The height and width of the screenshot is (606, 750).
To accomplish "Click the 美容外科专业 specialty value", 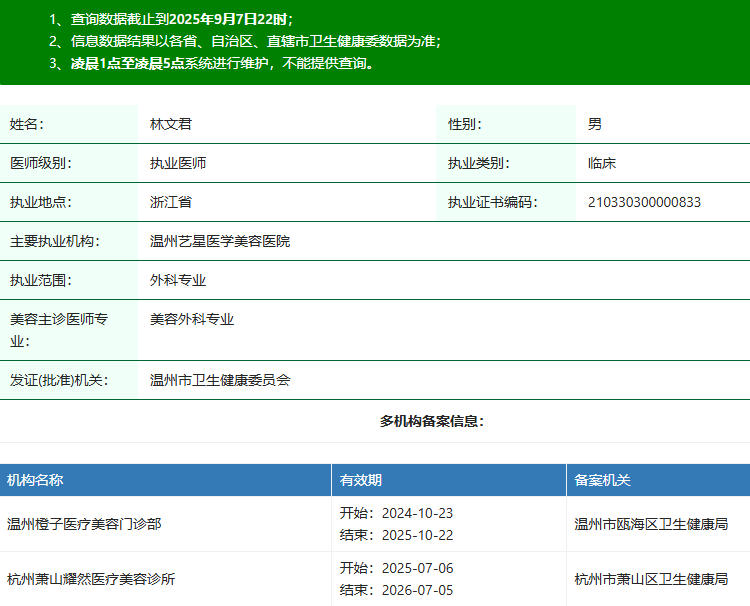I will click(192, 319).
